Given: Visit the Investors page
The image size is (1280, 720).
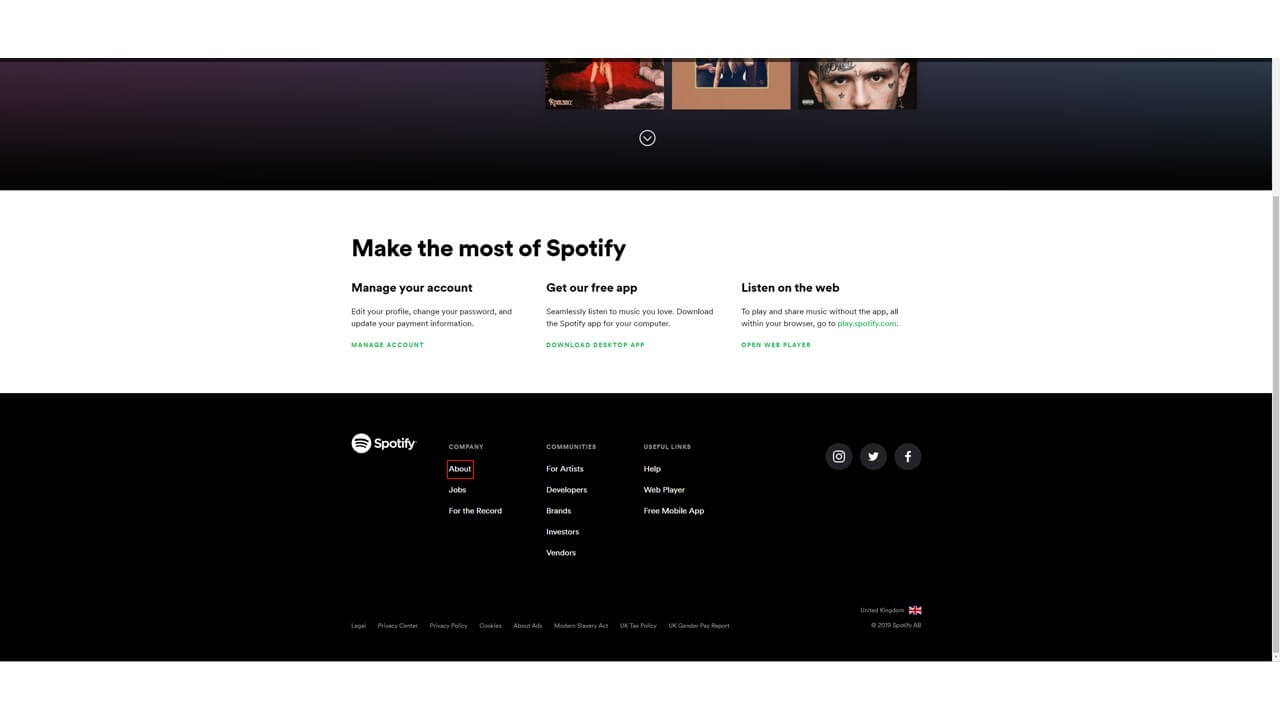Looking at the screenshot, I should click(x=563, y=532).
